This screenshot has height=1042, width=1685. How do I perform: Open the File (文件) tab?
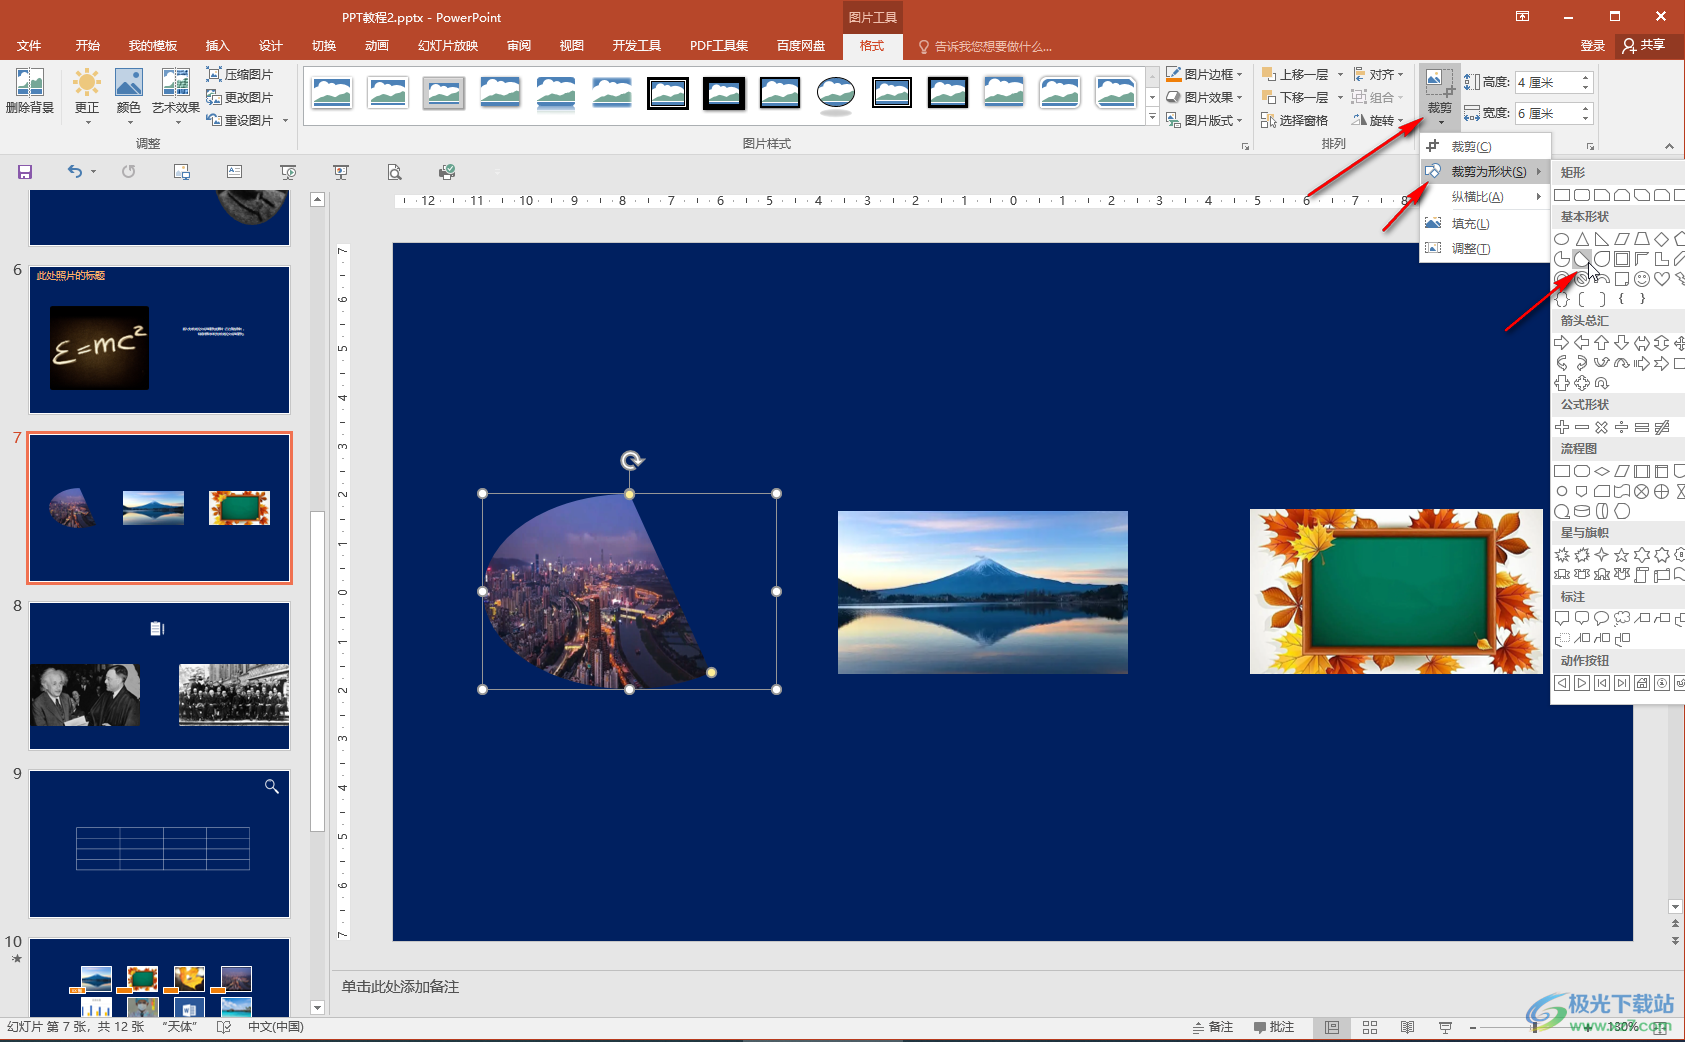pyautogui.click(x=29, y=46)
